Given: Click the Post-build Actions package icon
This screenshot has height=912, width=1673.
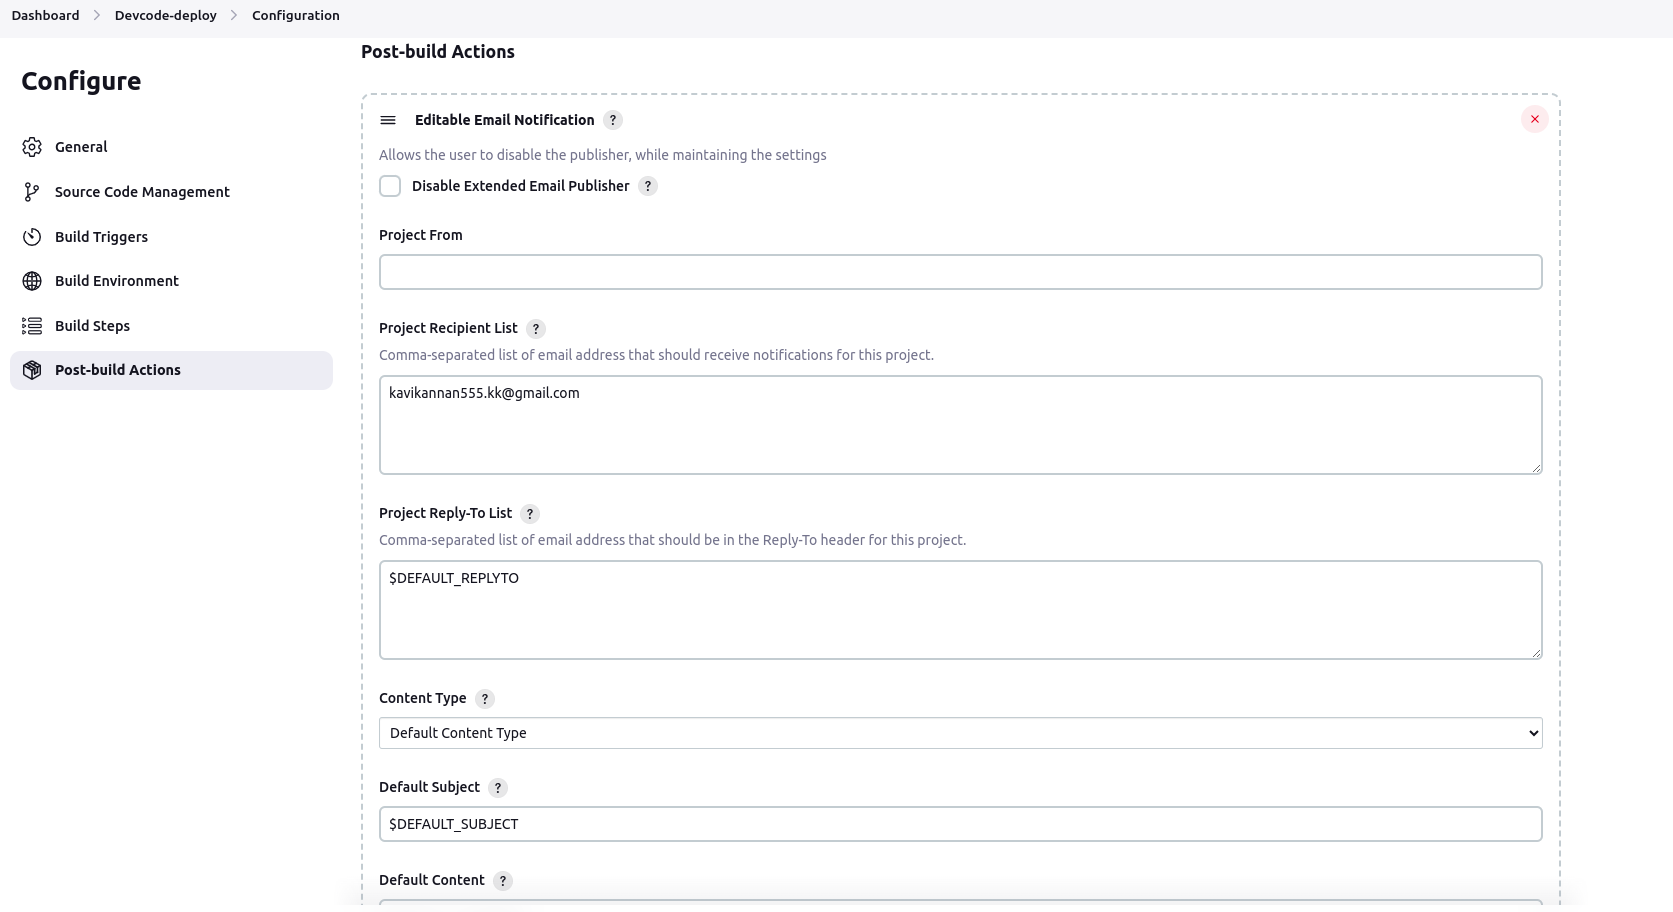Looking at the screenshot, I should [32, 370].
